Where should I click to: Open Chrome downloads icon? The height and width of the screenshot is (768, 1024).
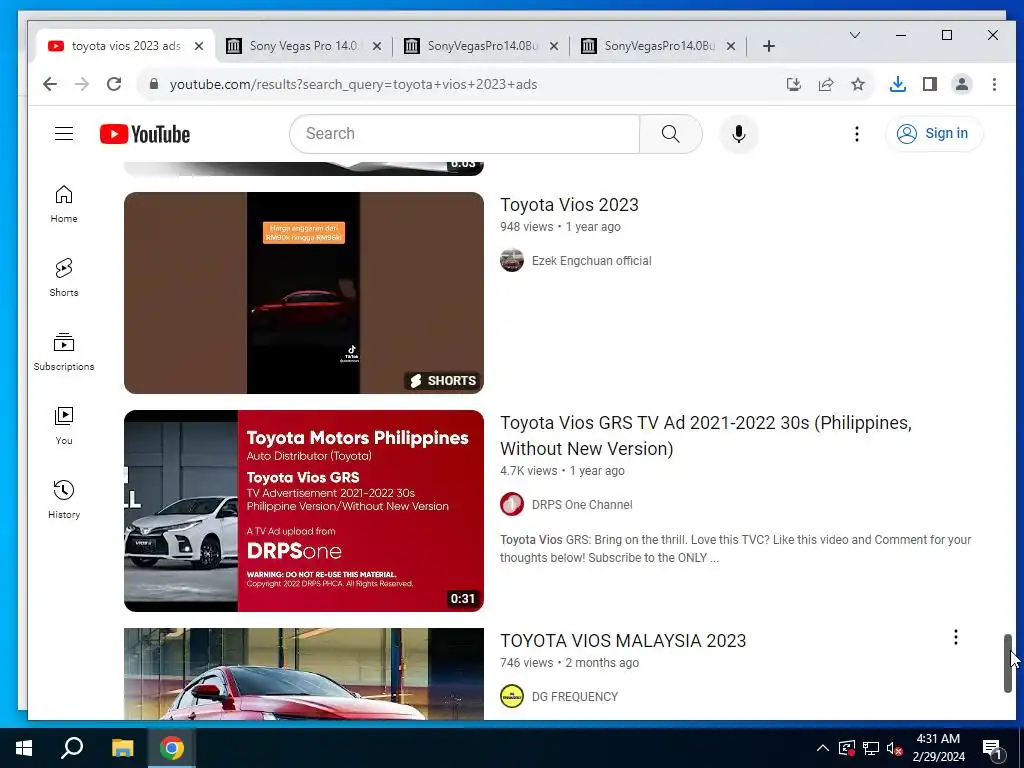pos(898,84)
